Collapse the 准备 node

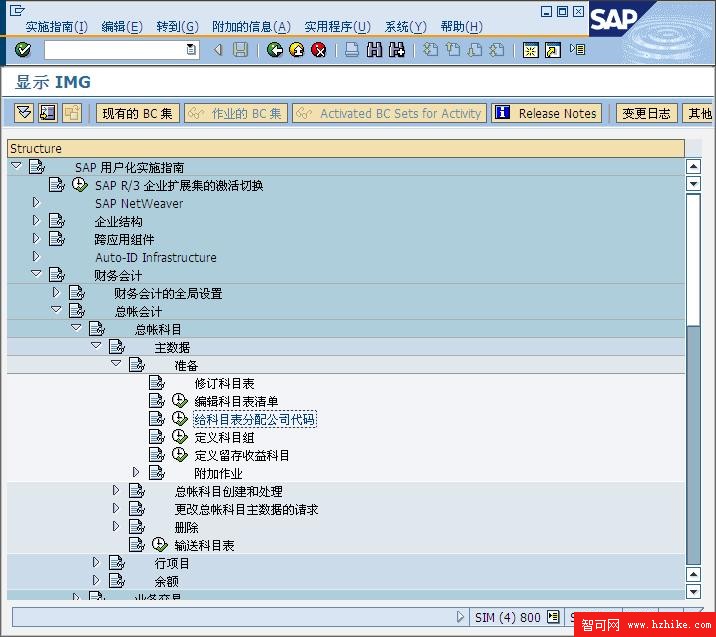click(x=116, y=363)
